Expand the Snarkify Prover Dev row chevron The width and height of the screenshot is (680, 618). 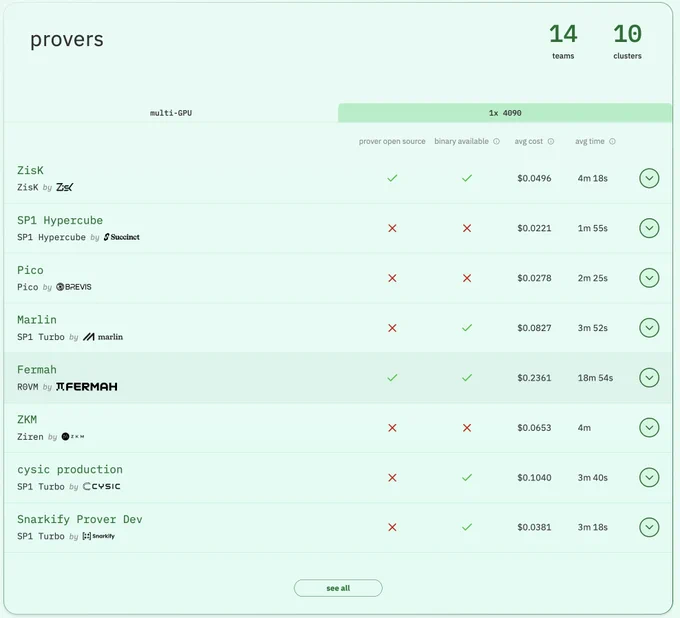(x=649, y=527)
